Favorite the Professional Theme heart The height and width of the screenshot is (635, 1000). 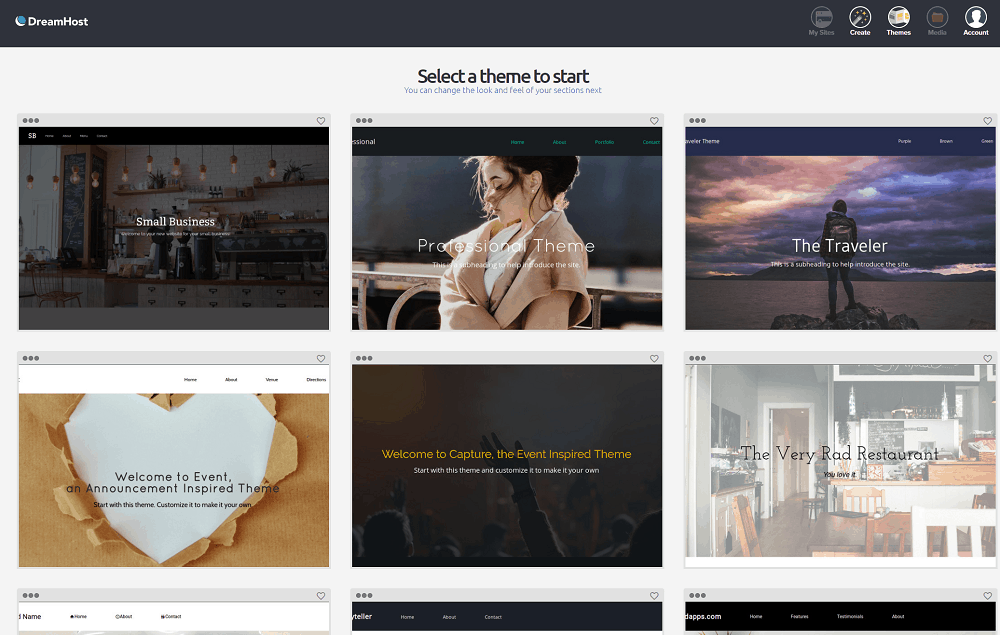click(x=654, y=120)
